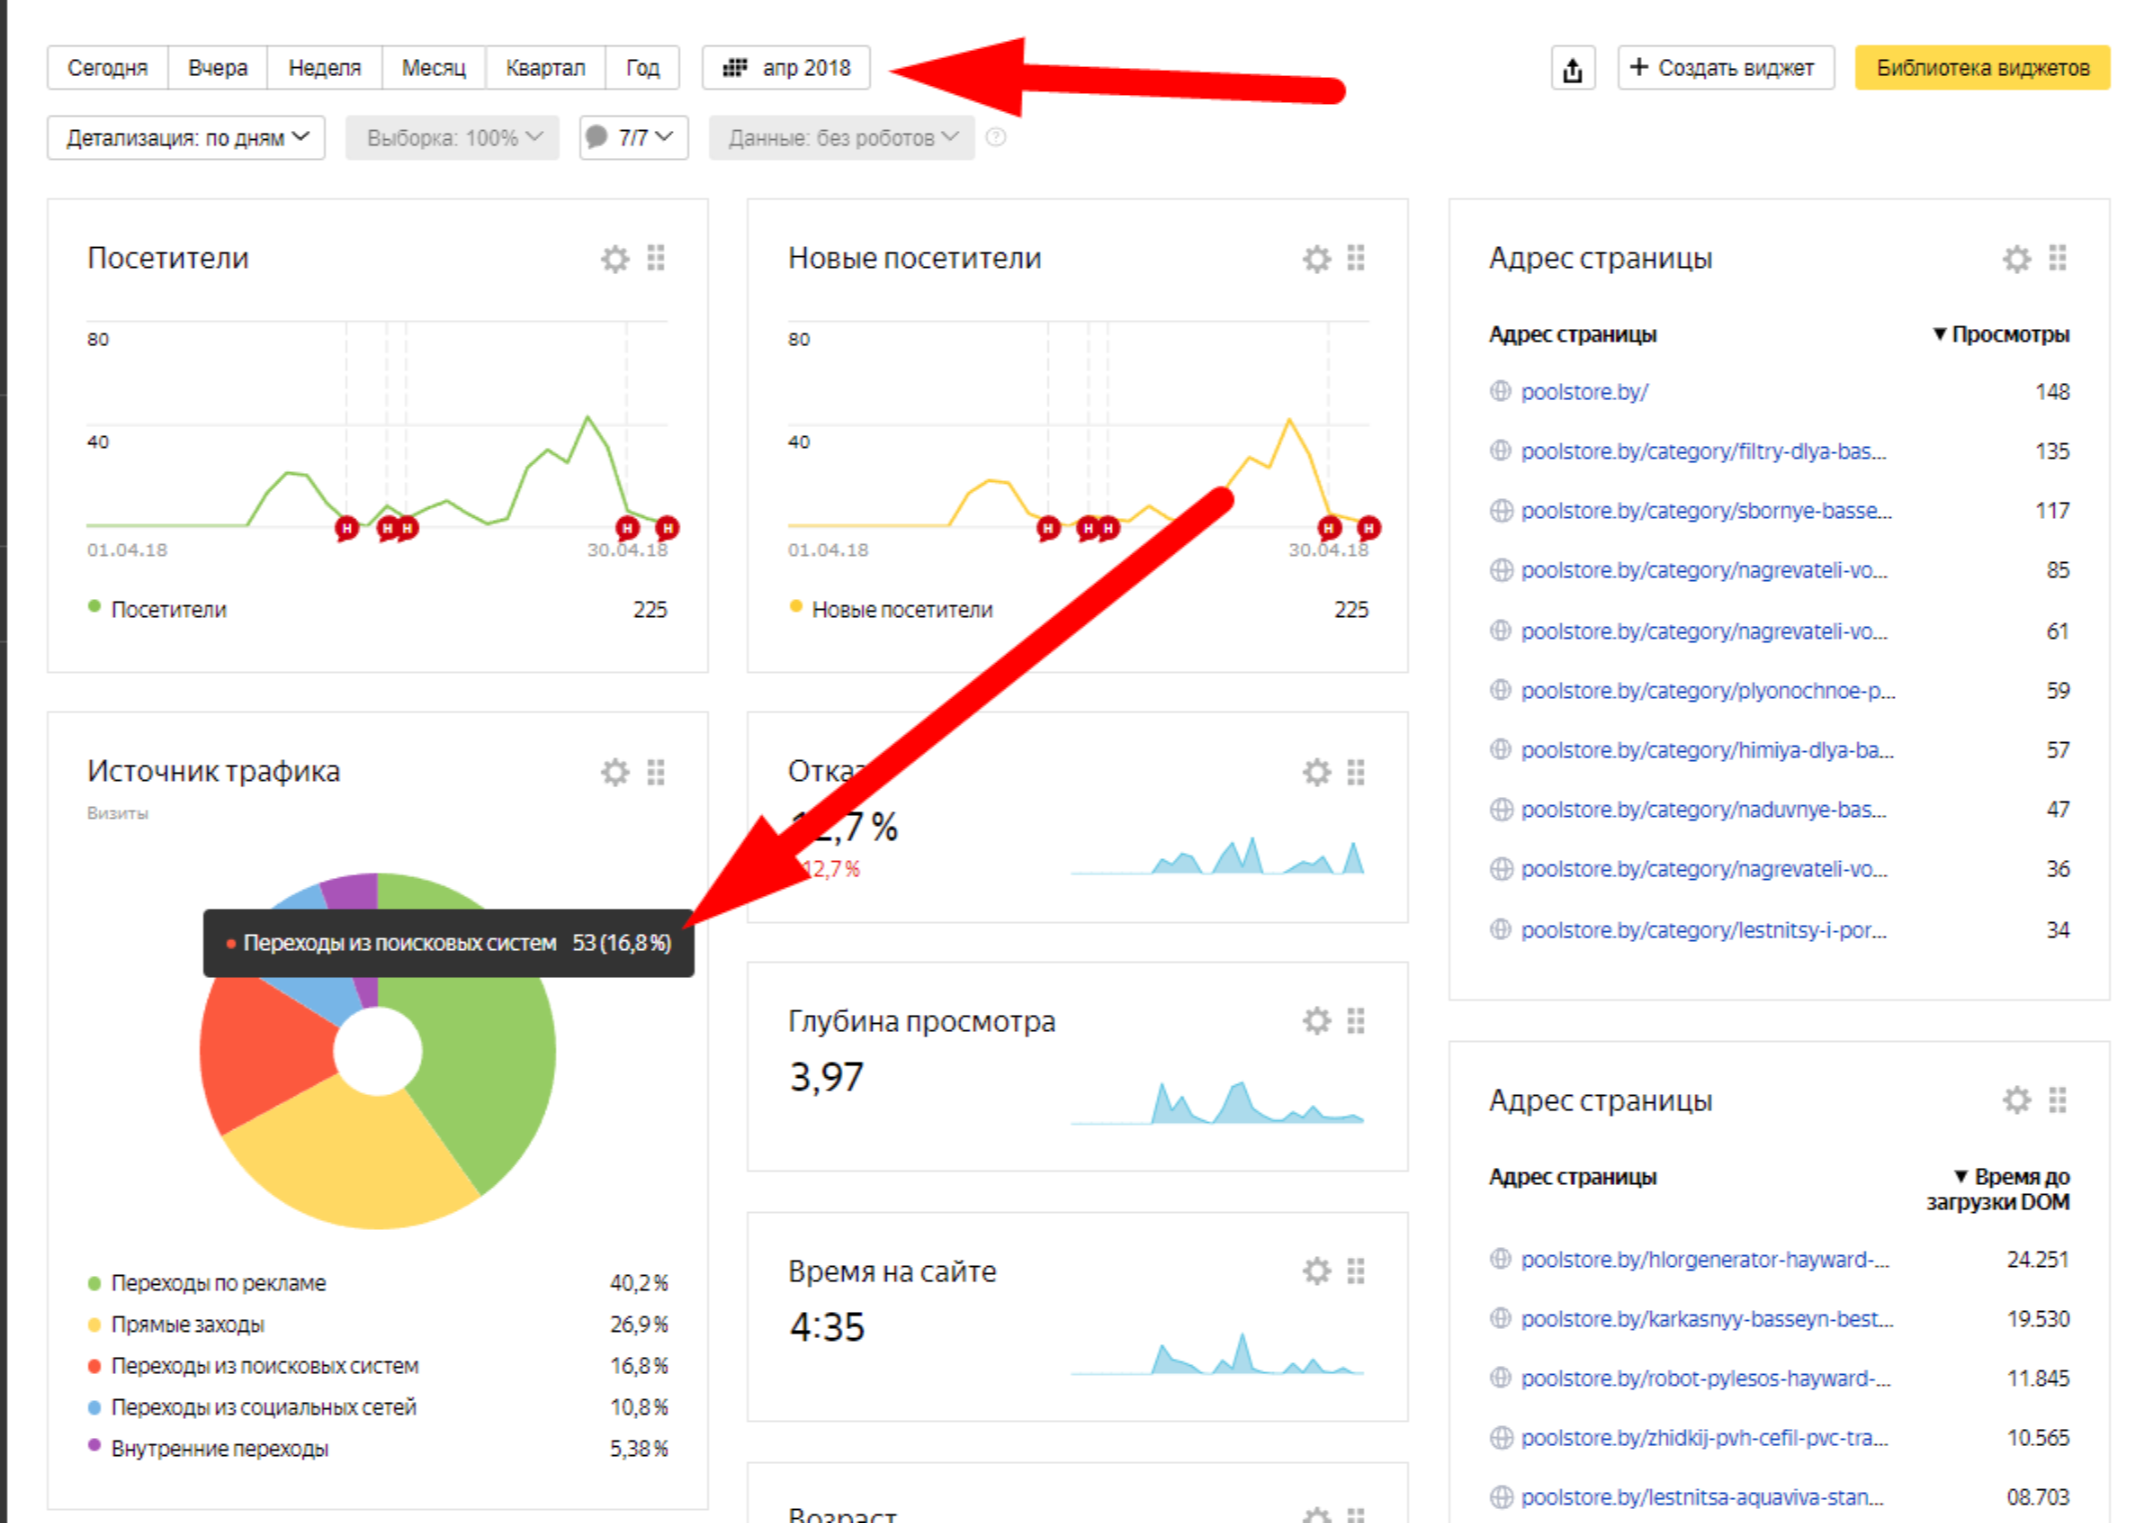2131x1535 pixels.
Task: Open the 7/7 annotations dropdown
Action: 633,138
